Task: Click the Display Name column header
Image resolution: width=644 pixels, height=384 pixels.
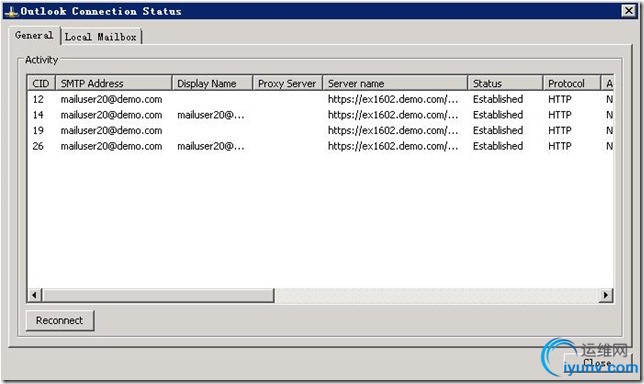Action: (x=212, y=83)
